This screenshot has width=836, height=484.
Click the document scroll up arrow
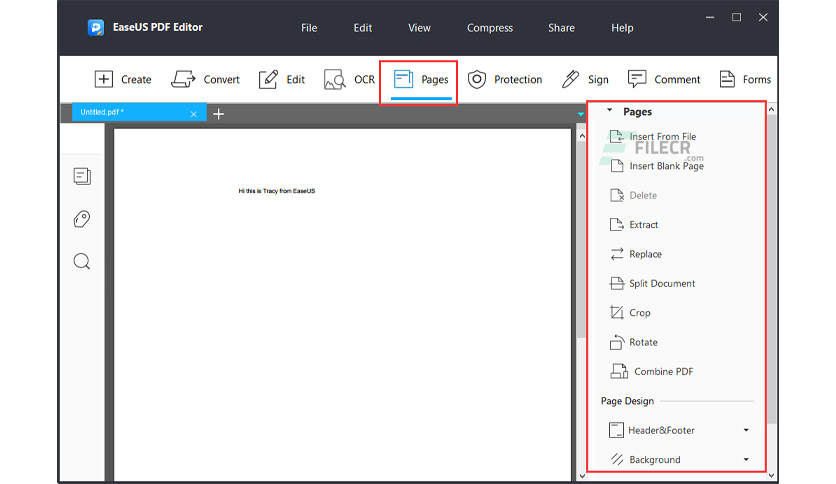point(582,136)
